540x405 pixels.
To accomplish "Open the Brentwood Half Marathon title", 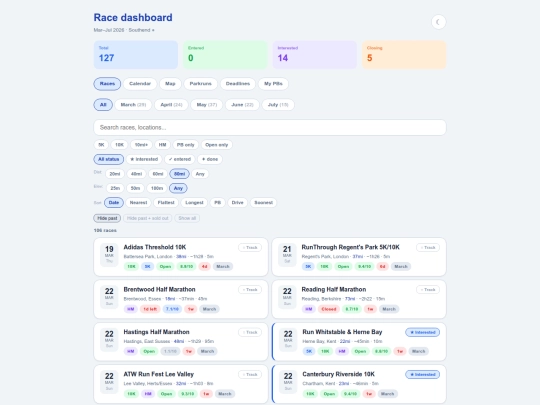I will [159, 289].
